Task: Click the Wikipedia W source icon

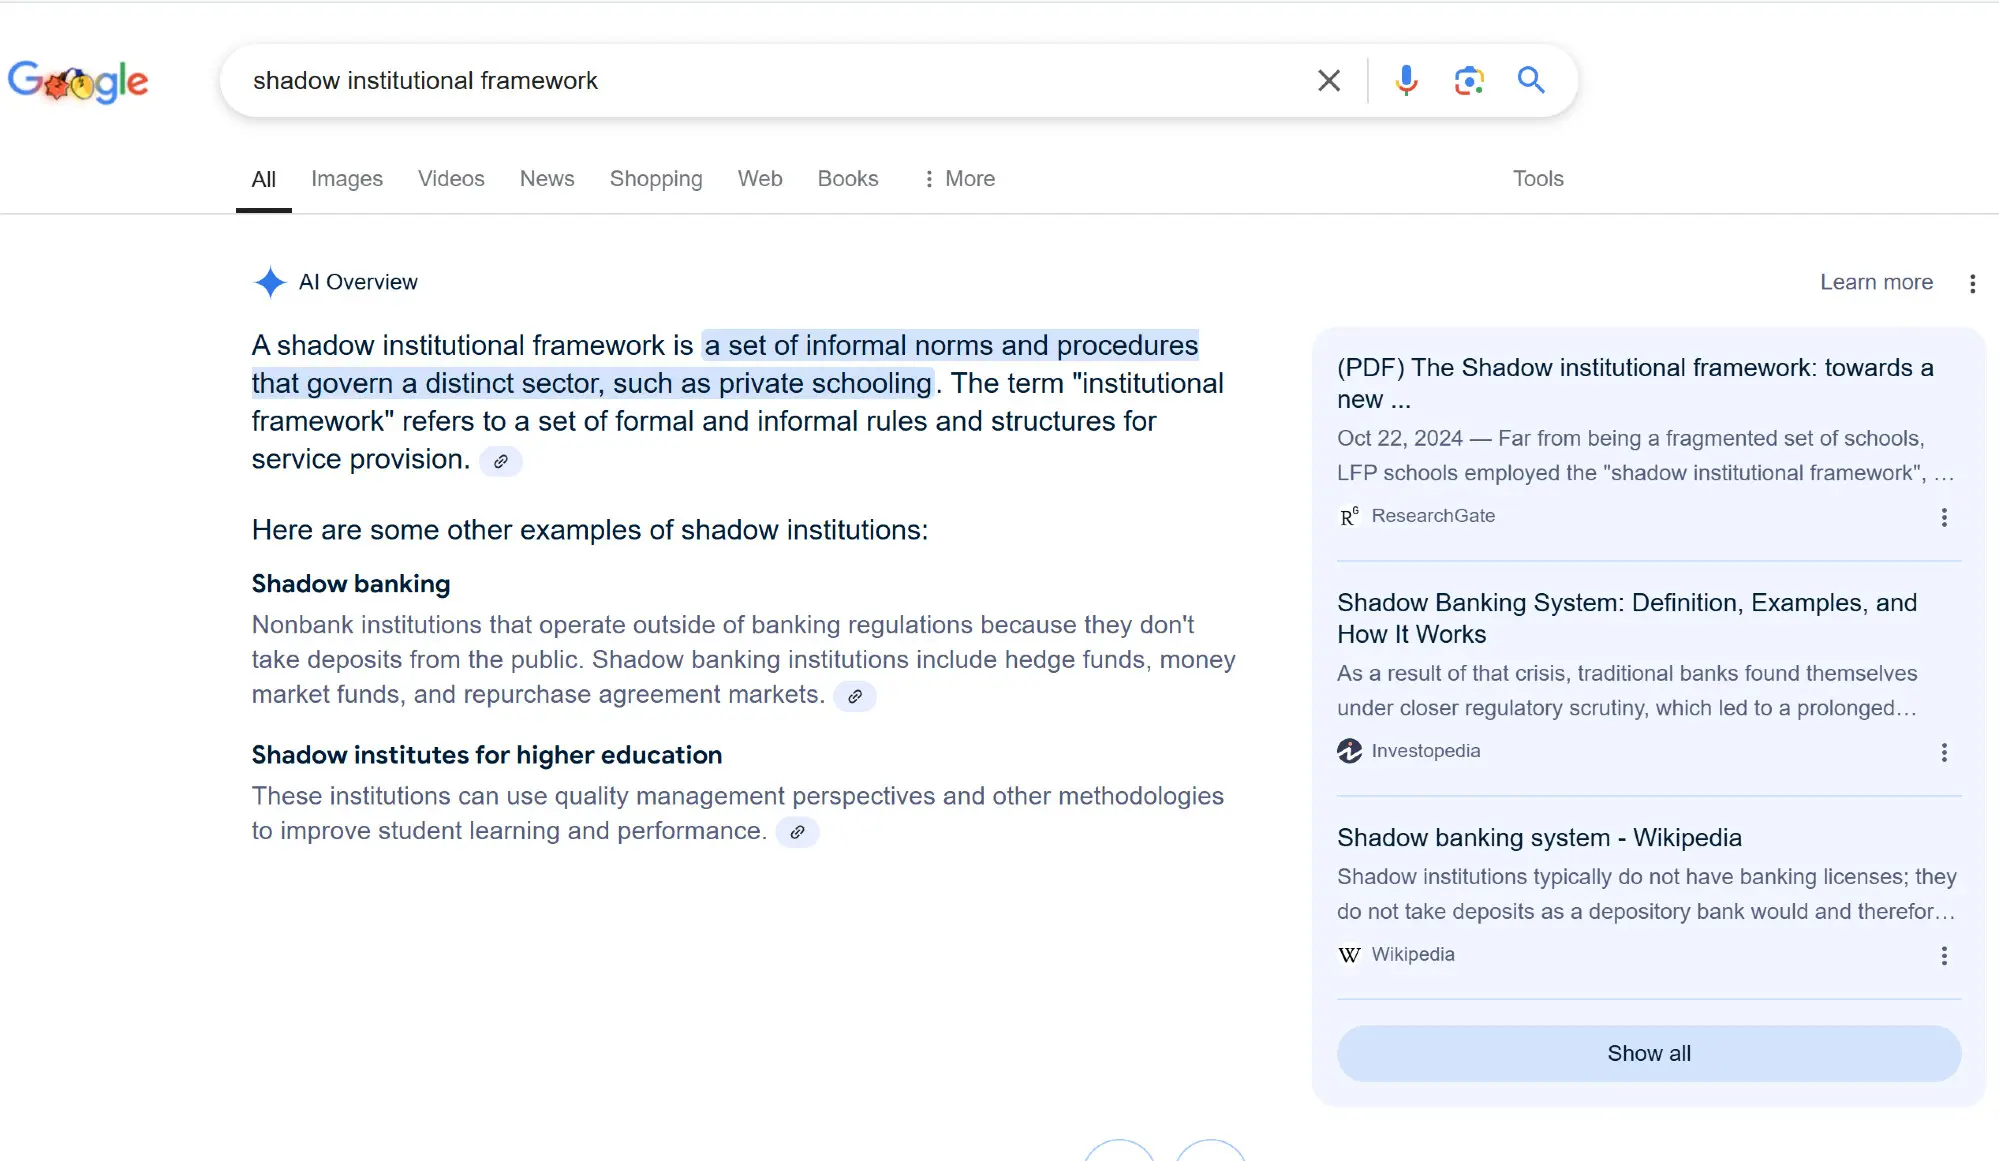Action: (1350, 955)
